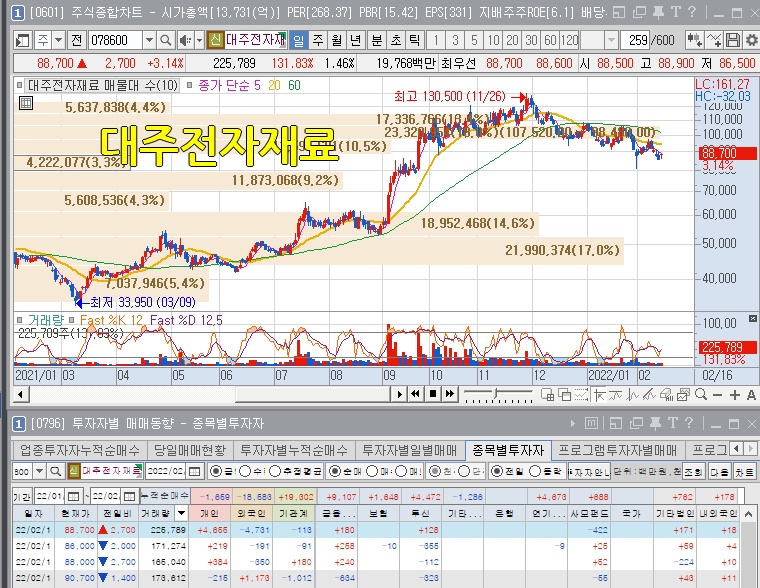Image resolution: width=760 pixels, height=588 pixels.
Task: Switch to 투자자별일별매매 tab
Action: [x=410, y=450]
